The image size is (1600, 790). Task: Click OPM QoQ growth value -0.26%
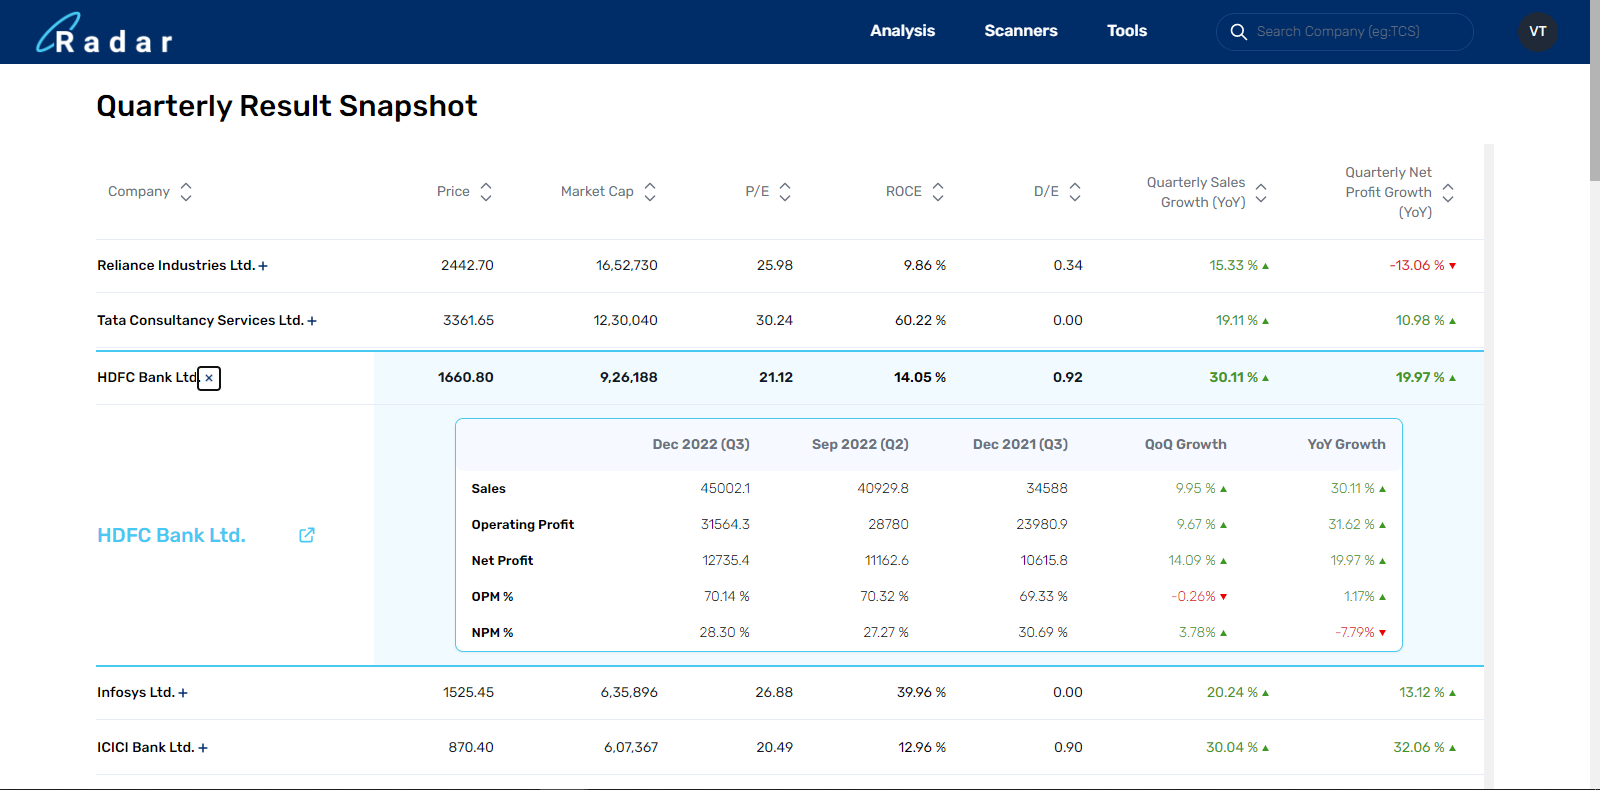[x=1194, y=596]
